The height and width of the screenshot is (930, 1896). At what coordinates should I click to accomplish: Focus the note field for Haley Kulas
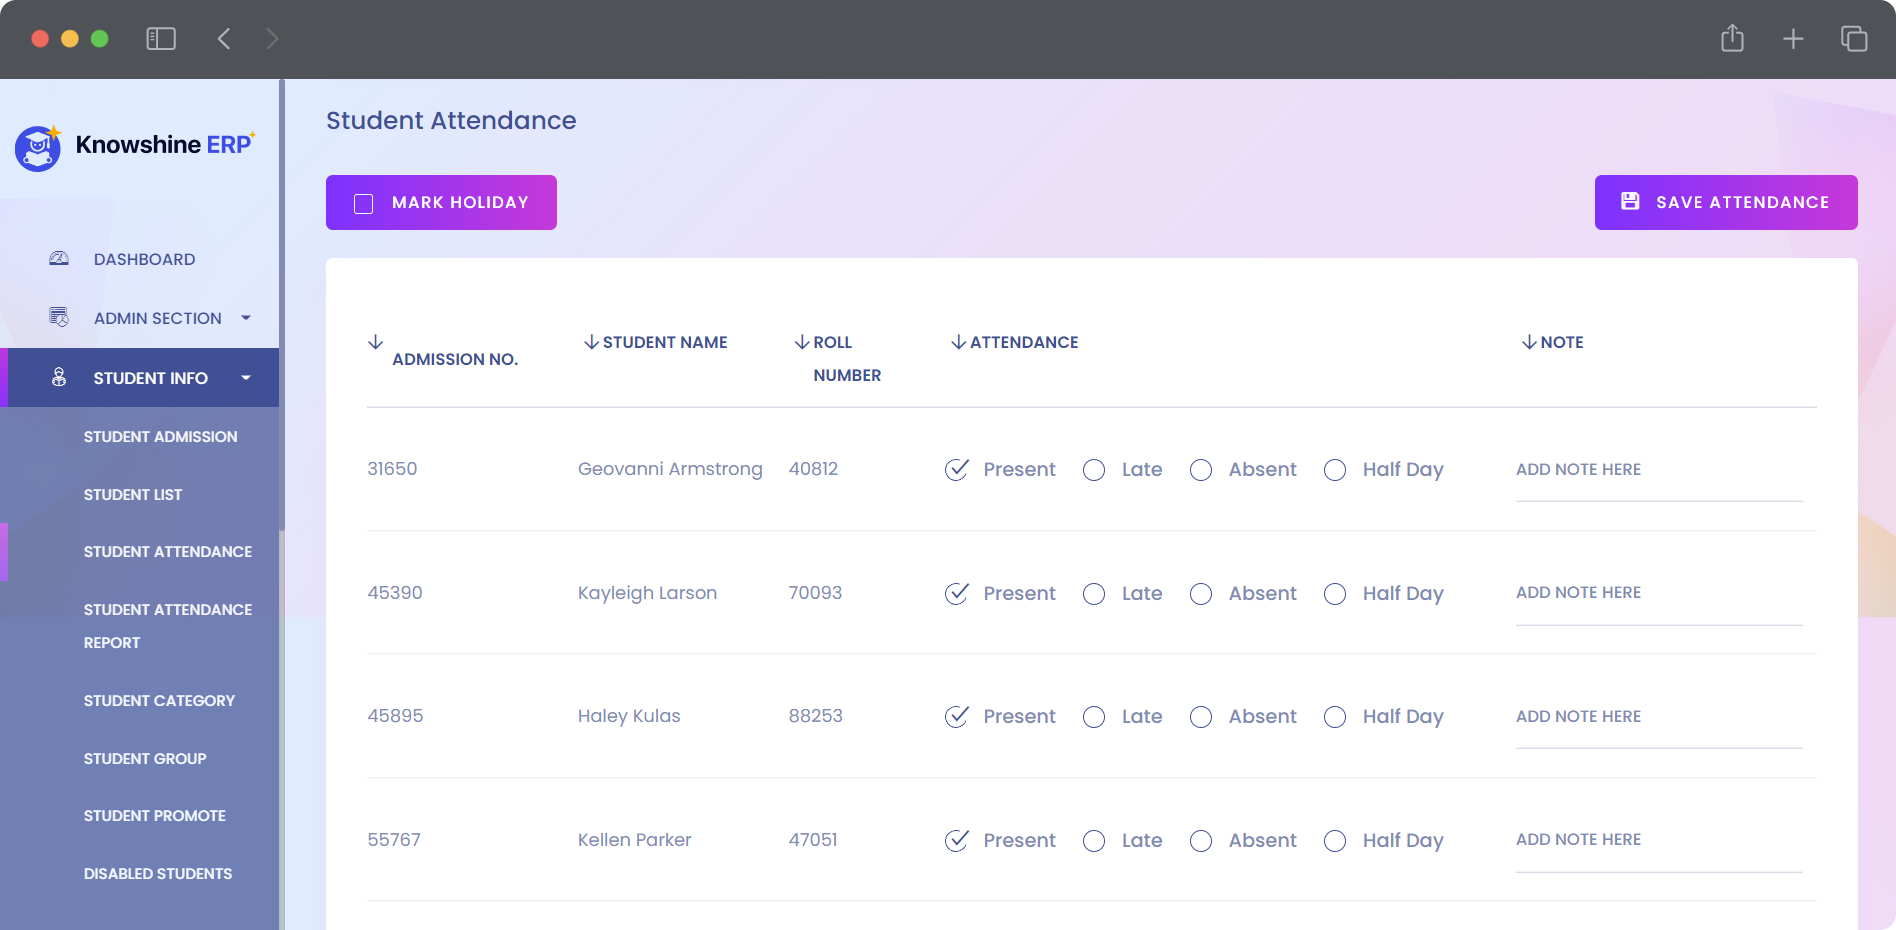pyautogui.click(x=1659, y=717)
